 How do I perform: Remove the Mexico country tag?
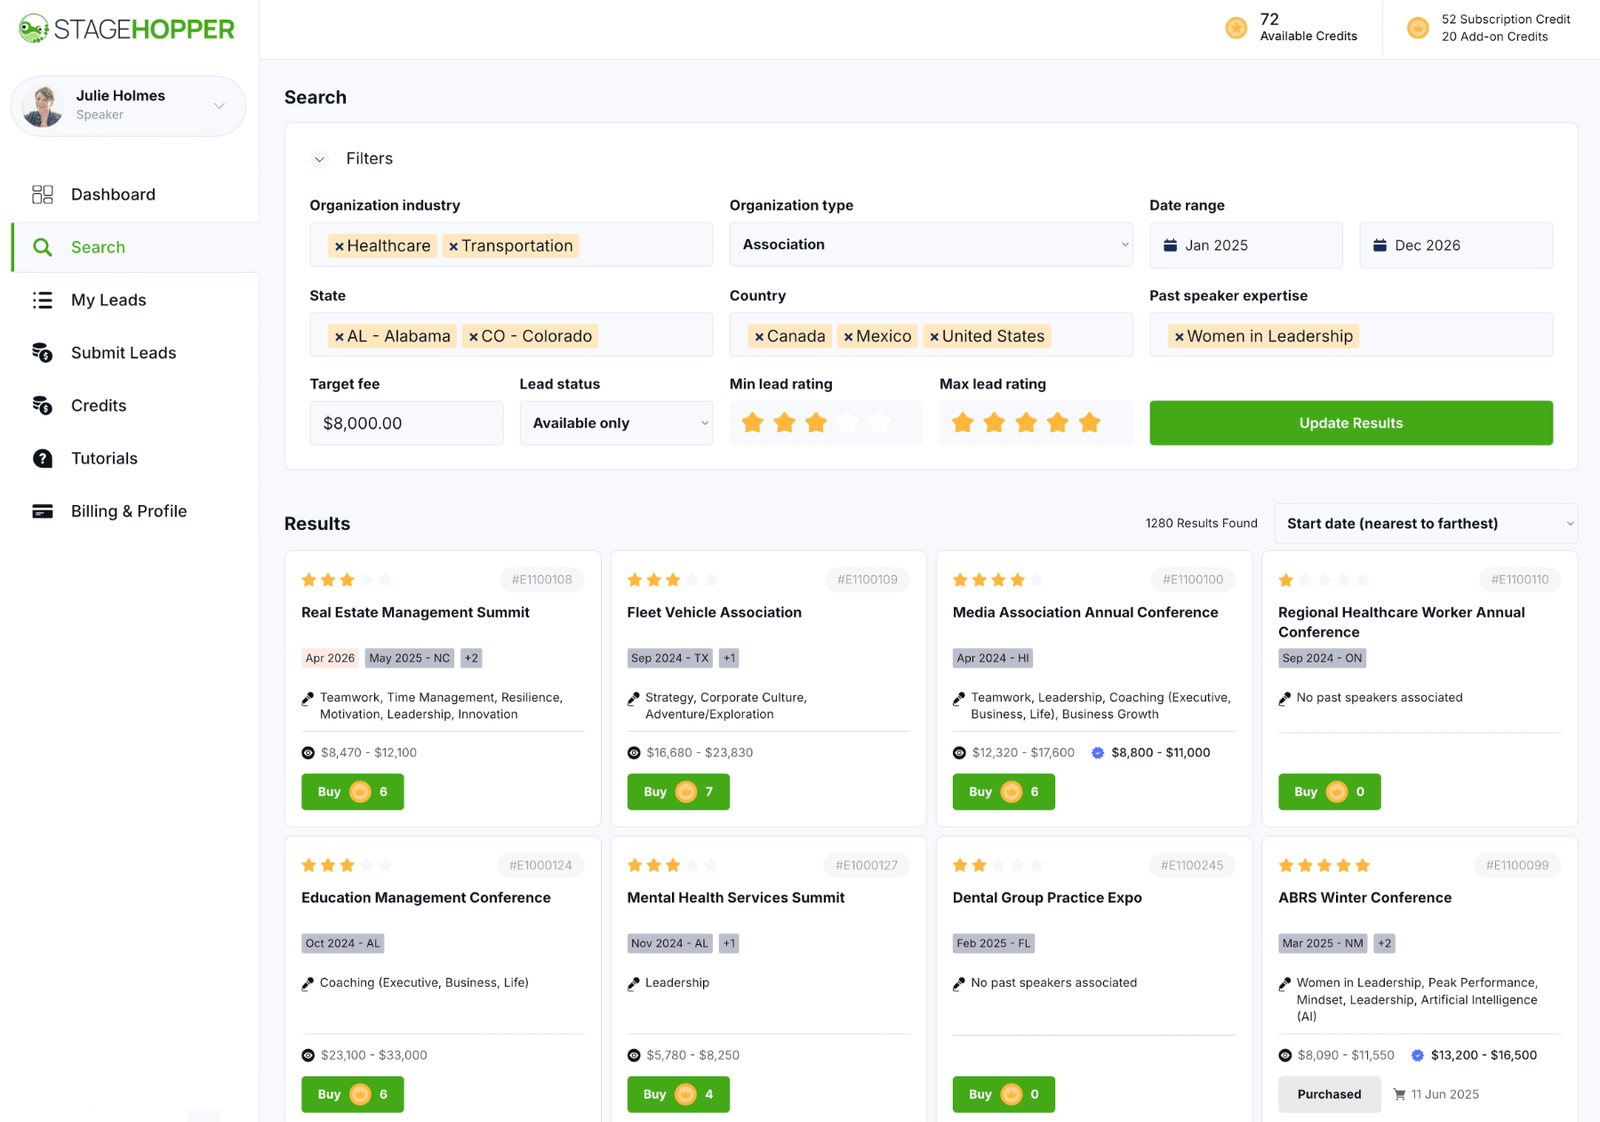point(848,337)
